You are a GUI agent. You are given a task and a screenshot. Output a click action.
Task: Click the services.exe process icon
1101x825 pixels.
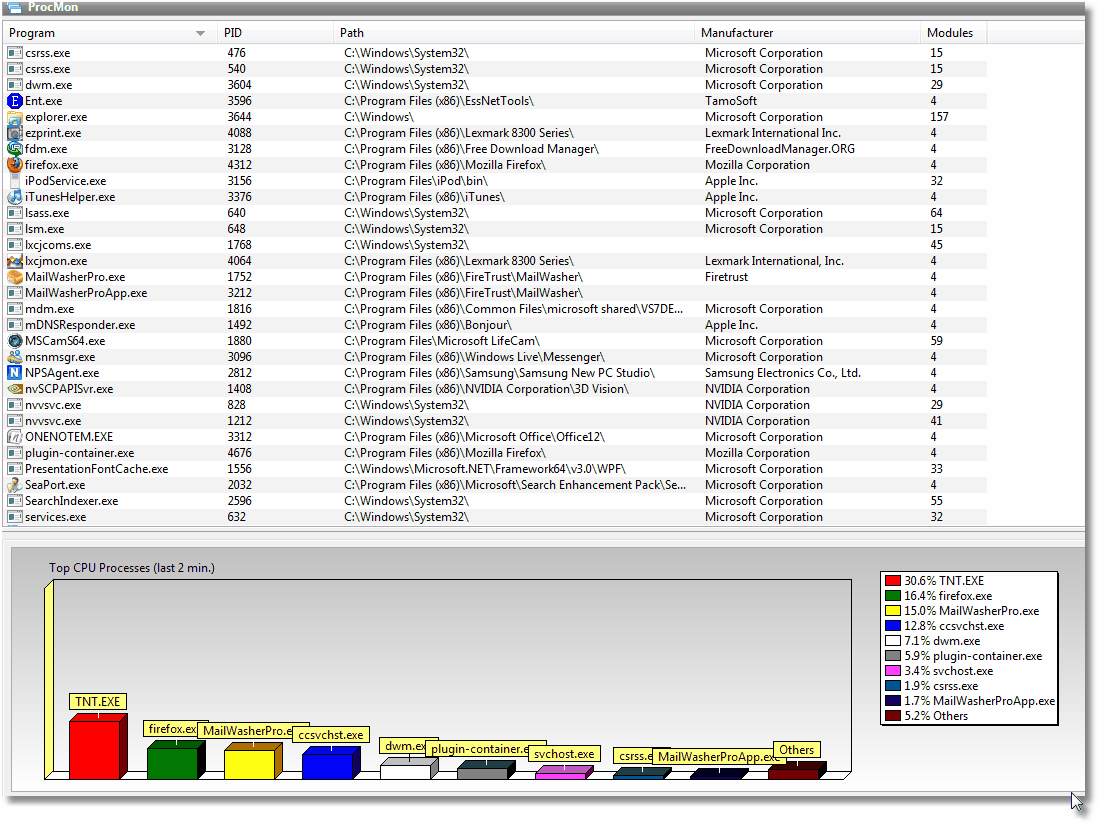coord(15,517)
